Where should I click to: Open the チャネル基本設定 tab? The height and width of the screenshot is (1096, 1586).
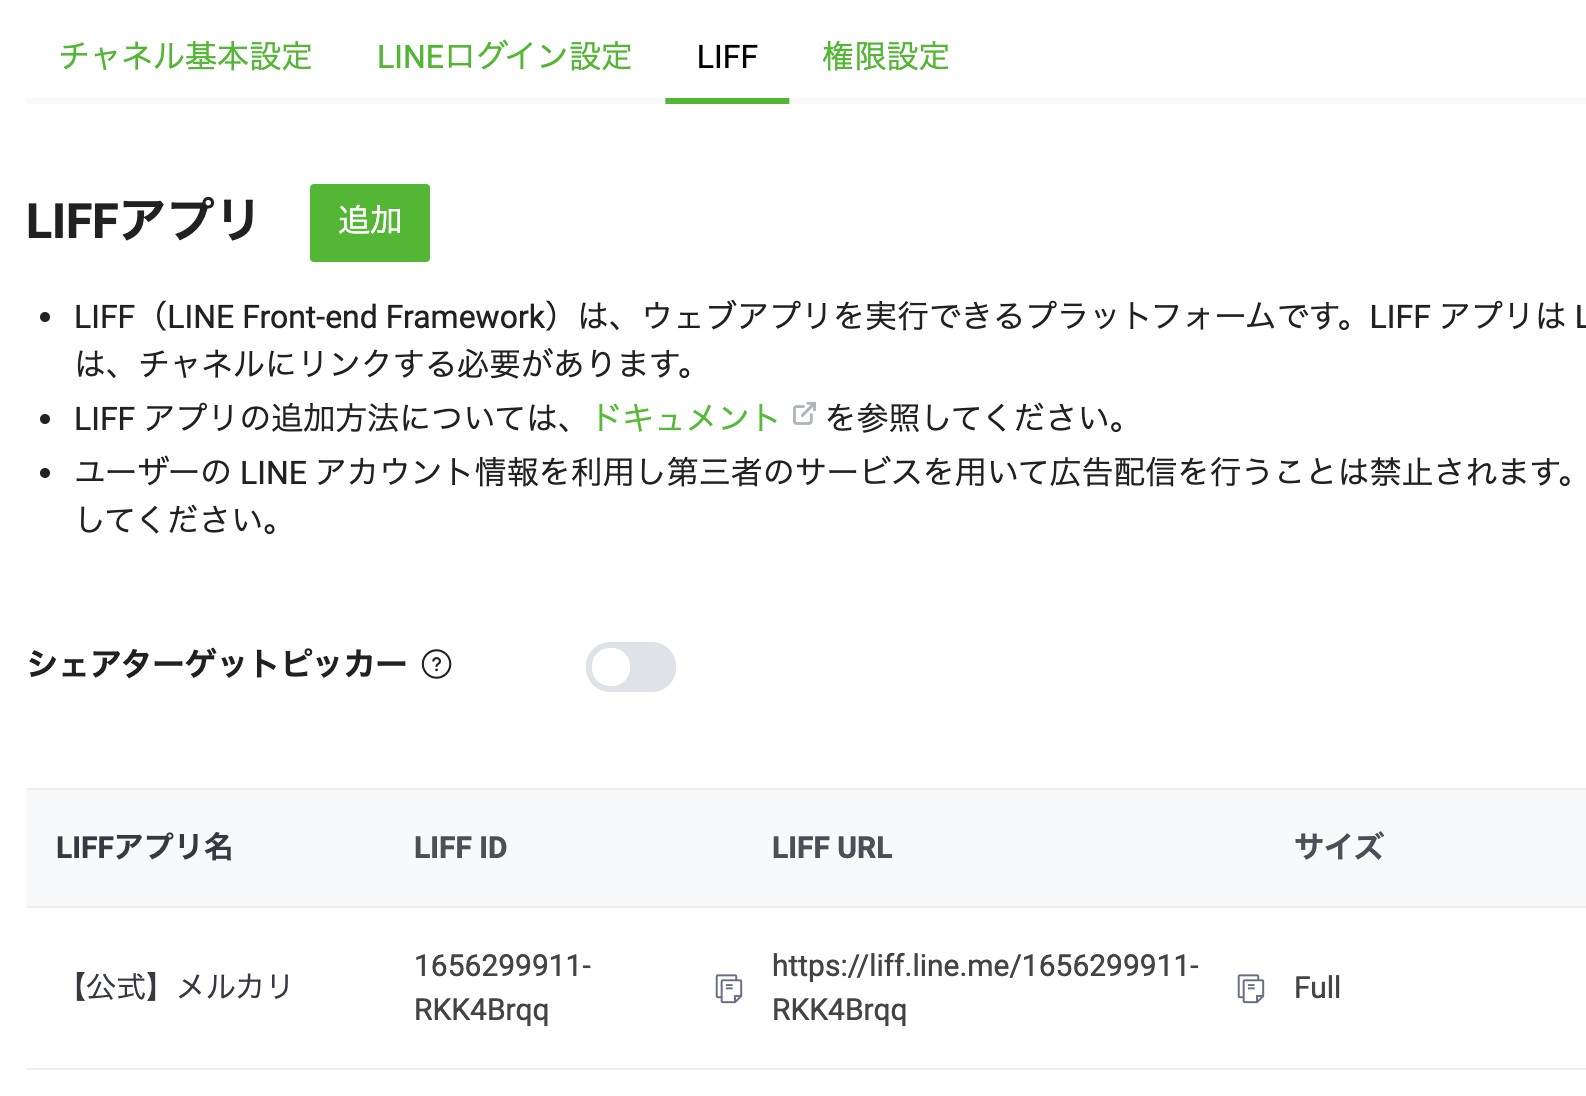point(186,56)
